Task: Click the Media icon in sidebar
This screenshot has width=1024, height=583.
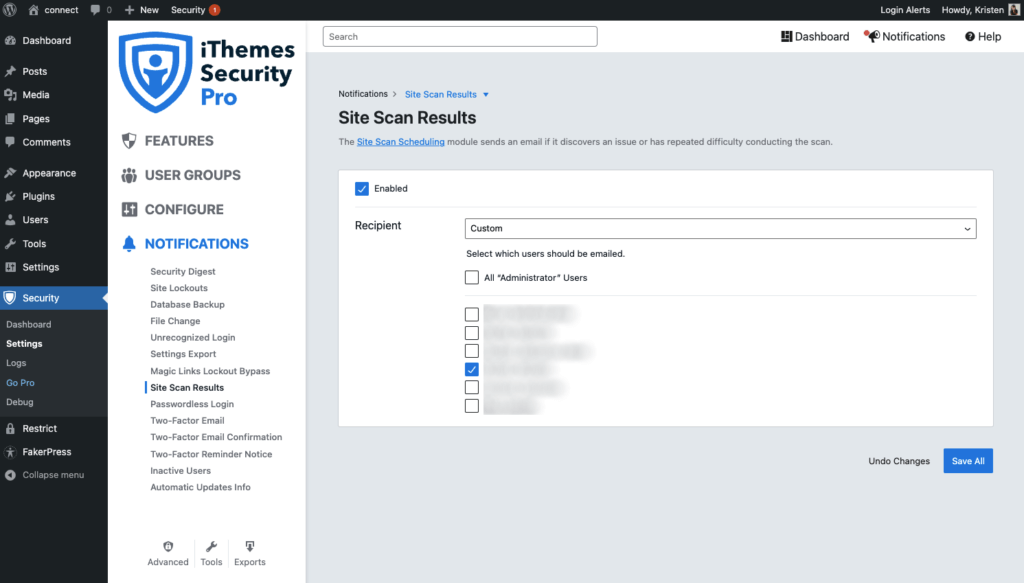Action: tap(10, 95)
